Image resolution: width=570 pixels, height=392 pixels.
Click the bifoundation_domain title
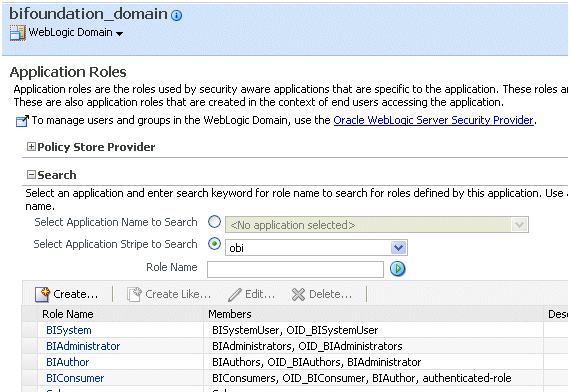point(88,14)
